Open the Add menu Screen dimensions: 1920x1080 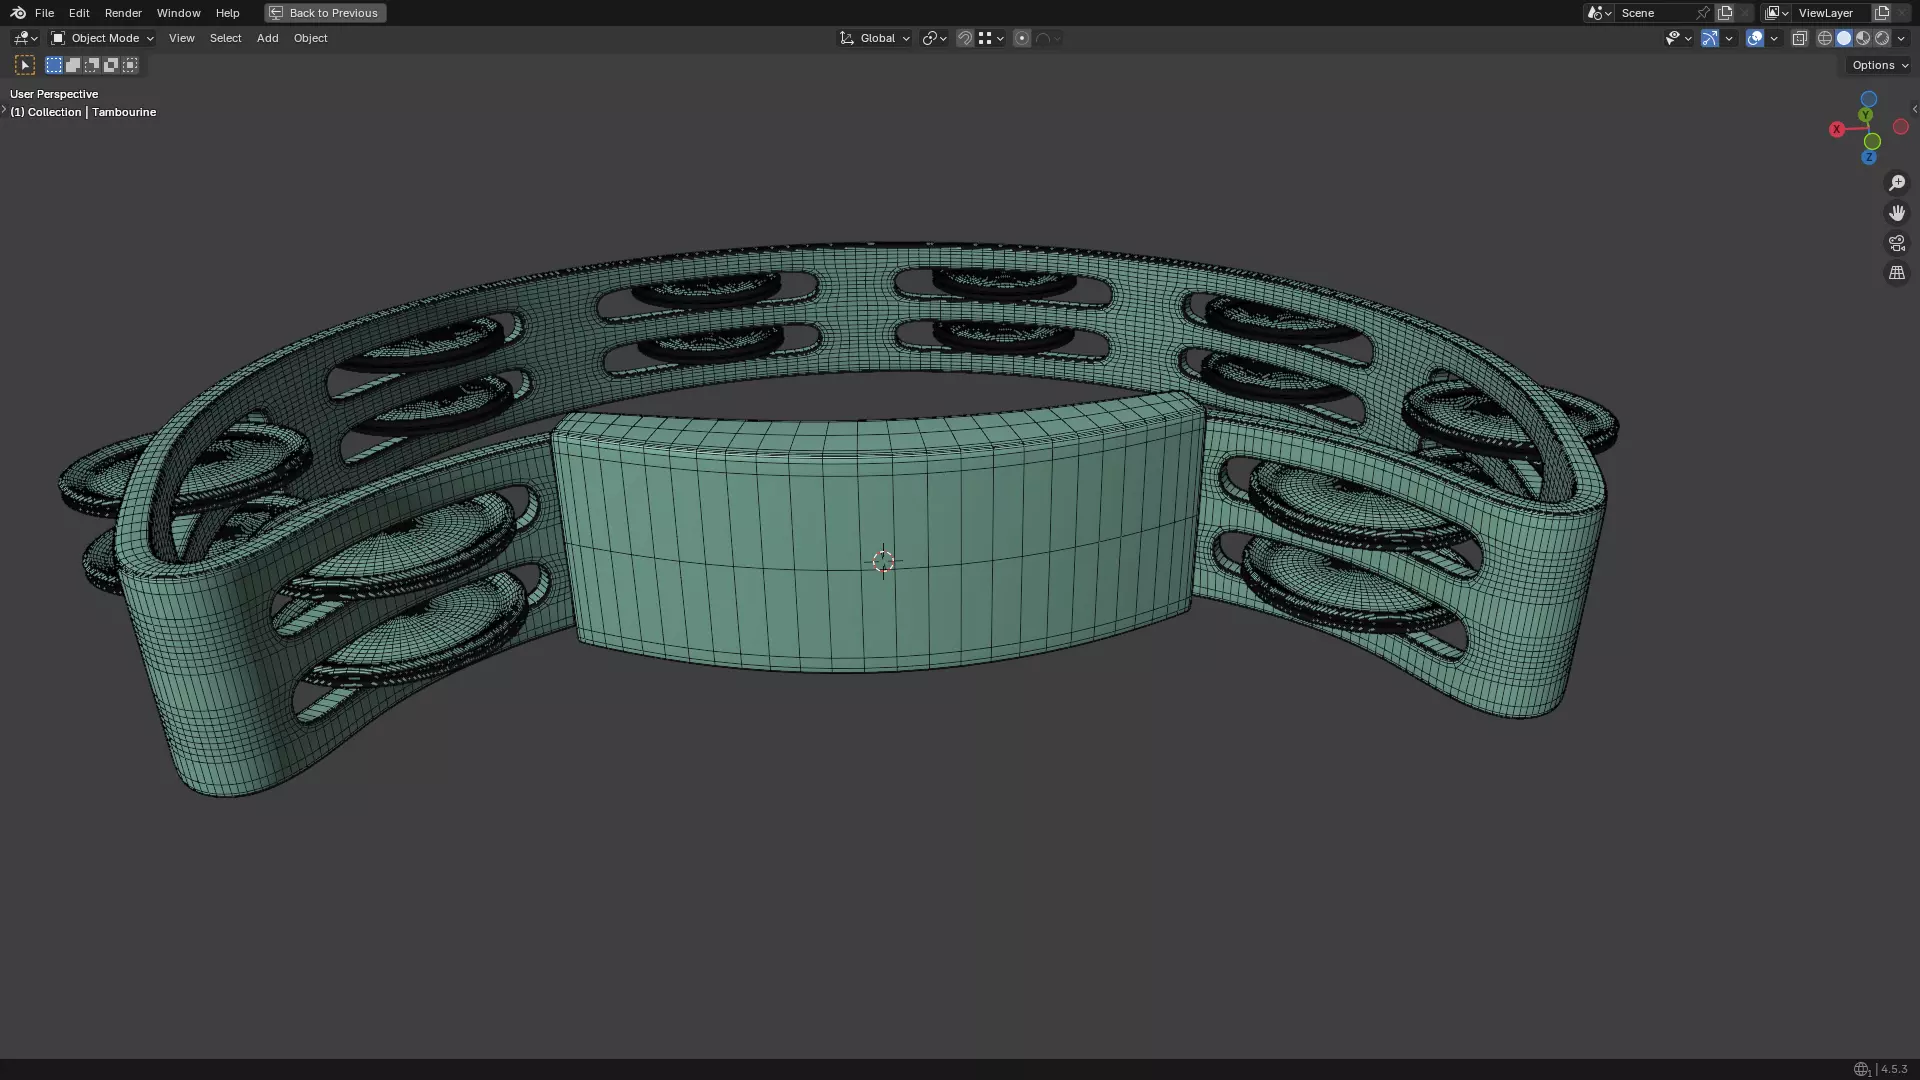click(267, 38)
